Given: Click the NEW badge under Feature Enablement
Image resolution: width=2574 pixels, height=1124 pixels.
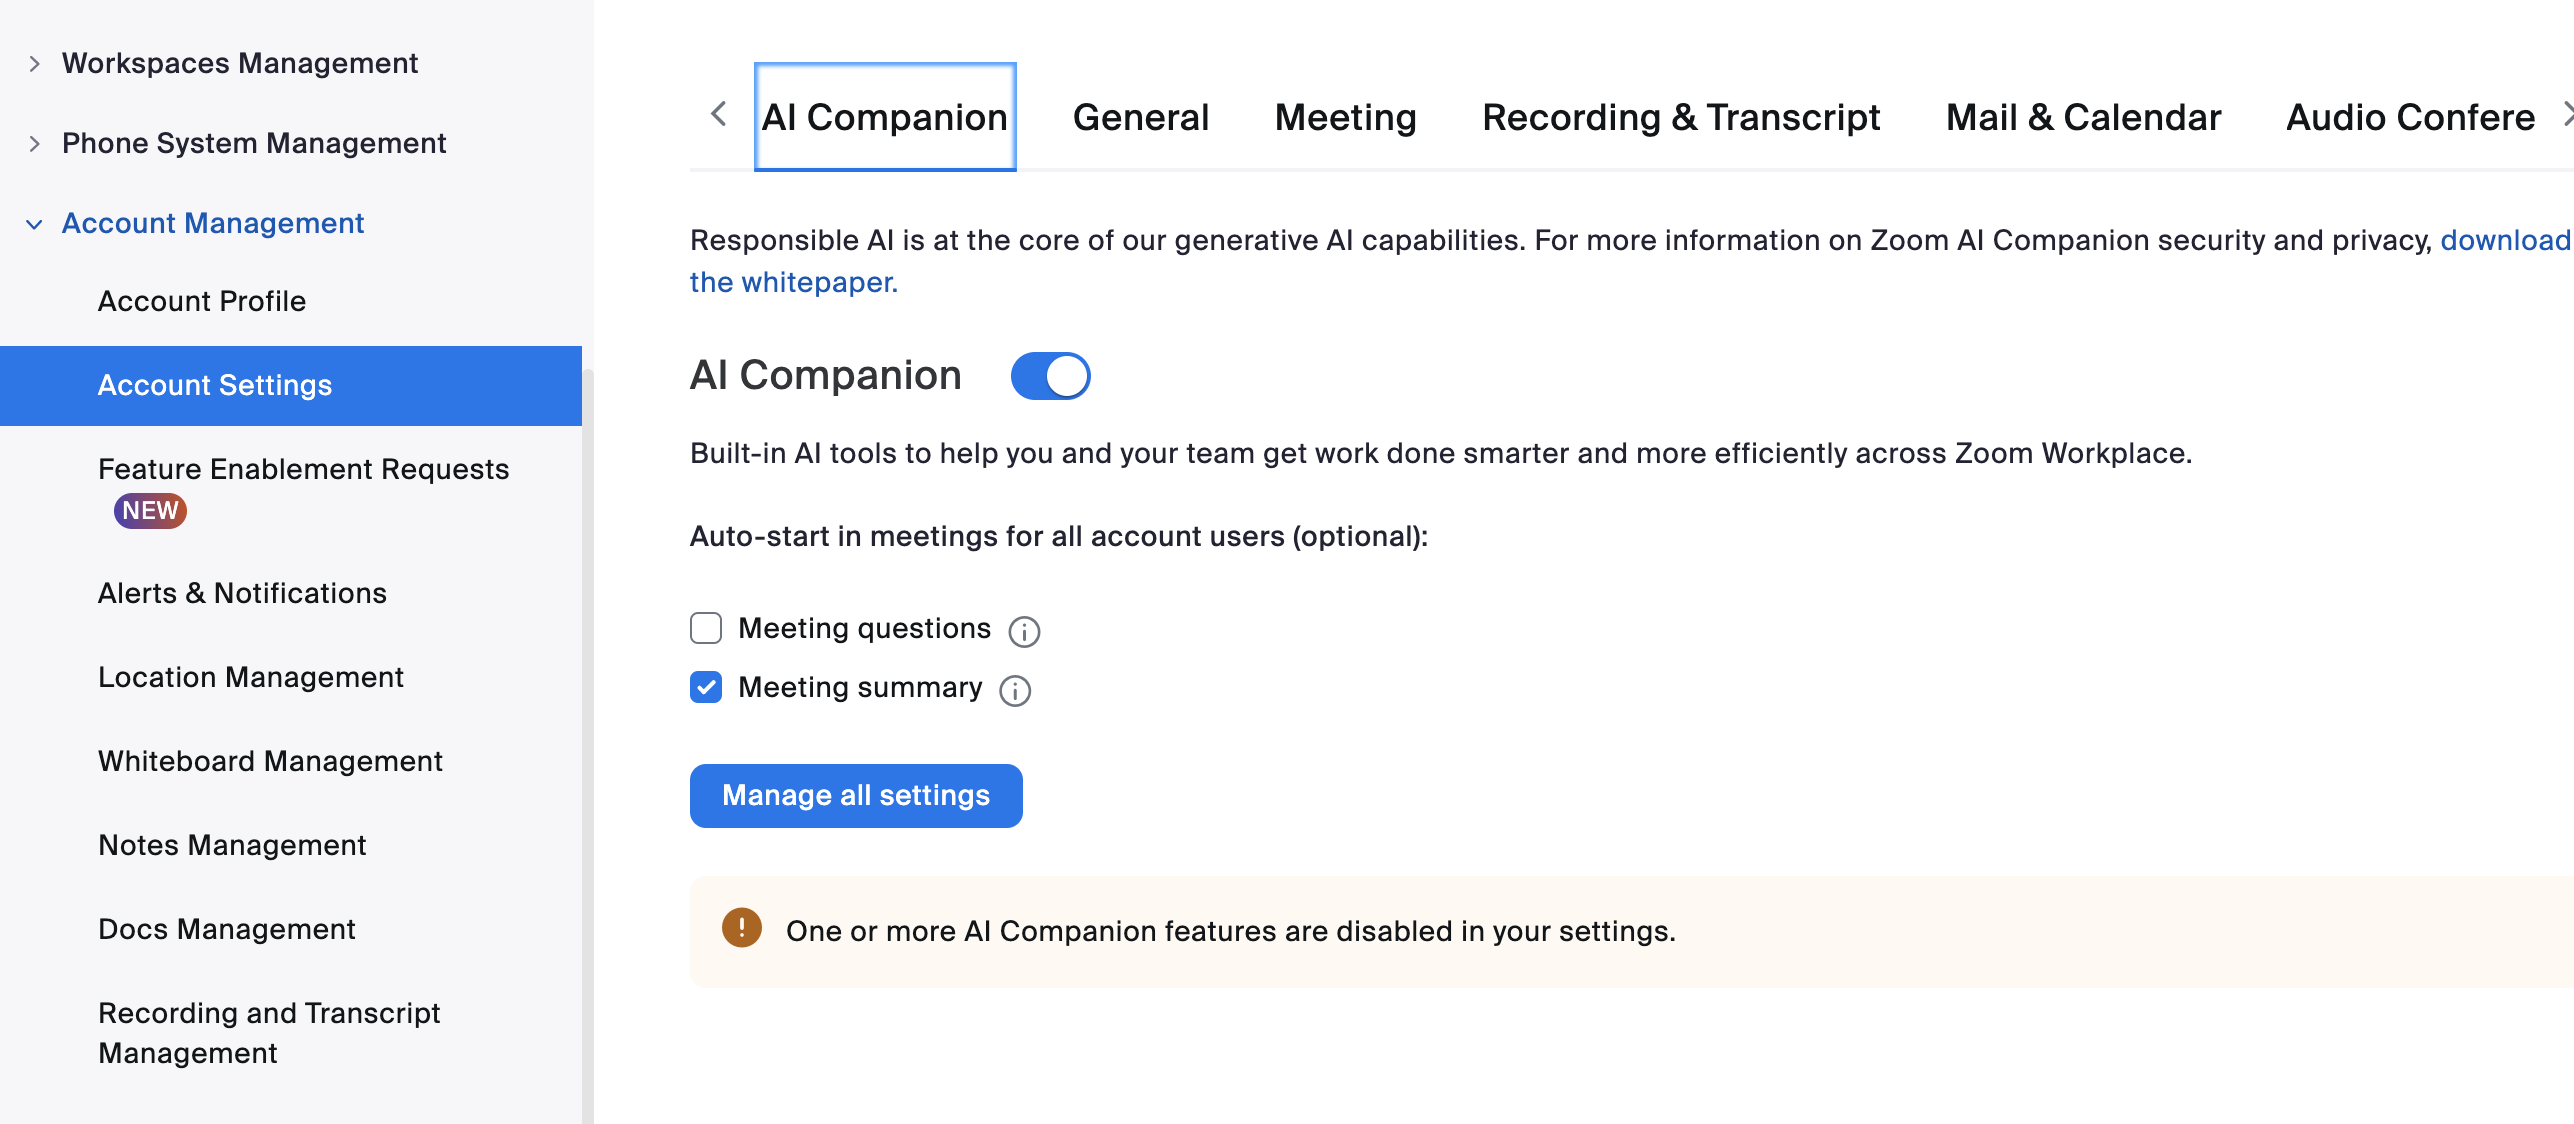Looking at the screenshot, I should tap(150, 511).
